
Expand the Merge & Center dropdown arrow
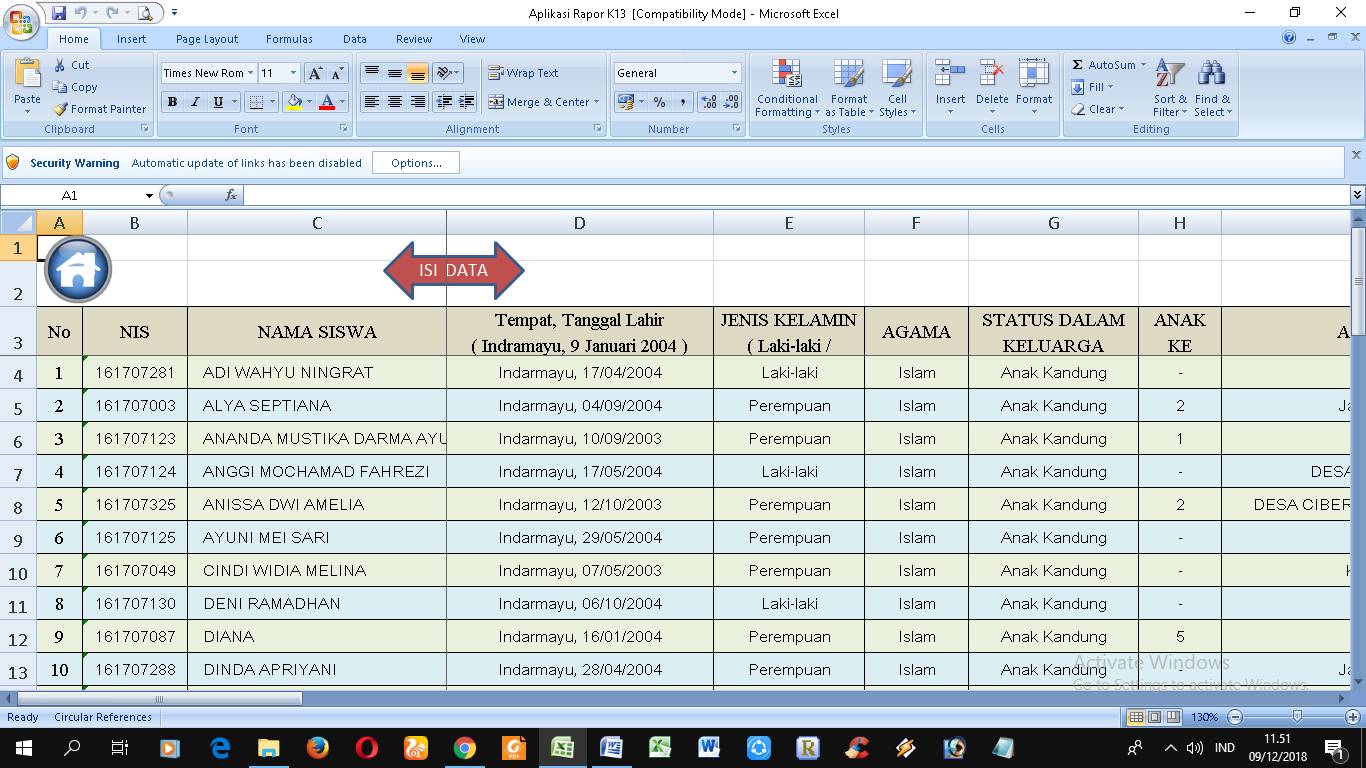pos(596,102)
